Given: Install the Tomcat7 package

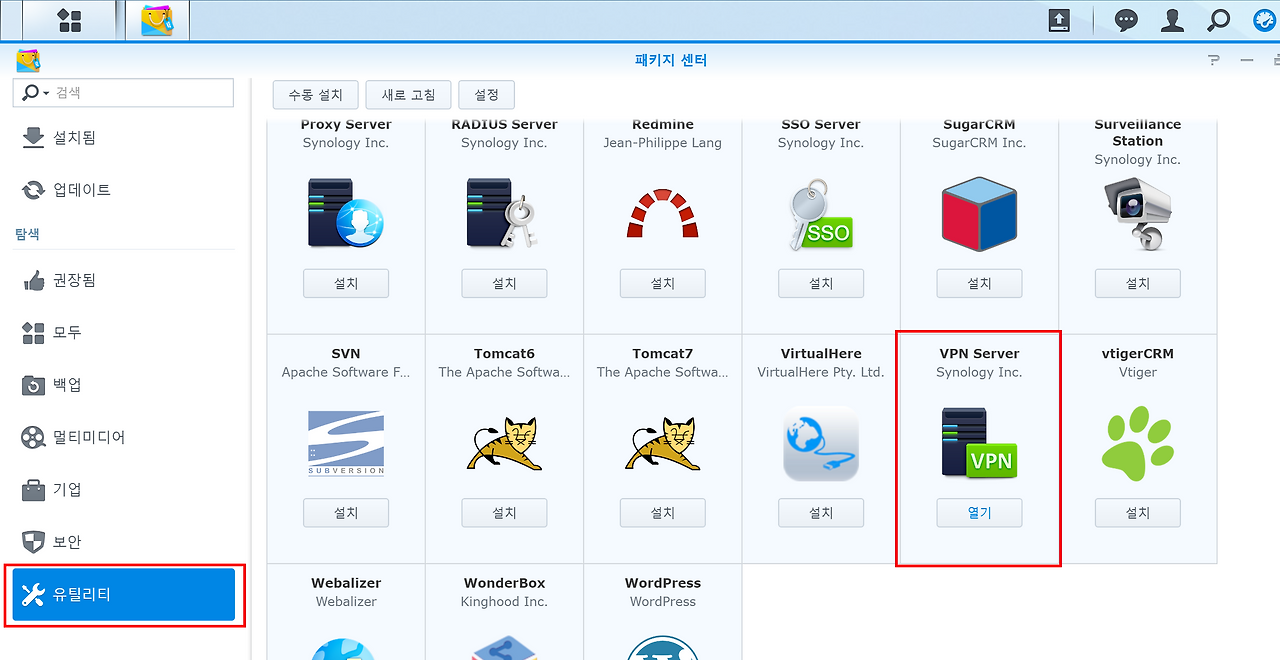Looking at the screenshot, I should point(662,512).
